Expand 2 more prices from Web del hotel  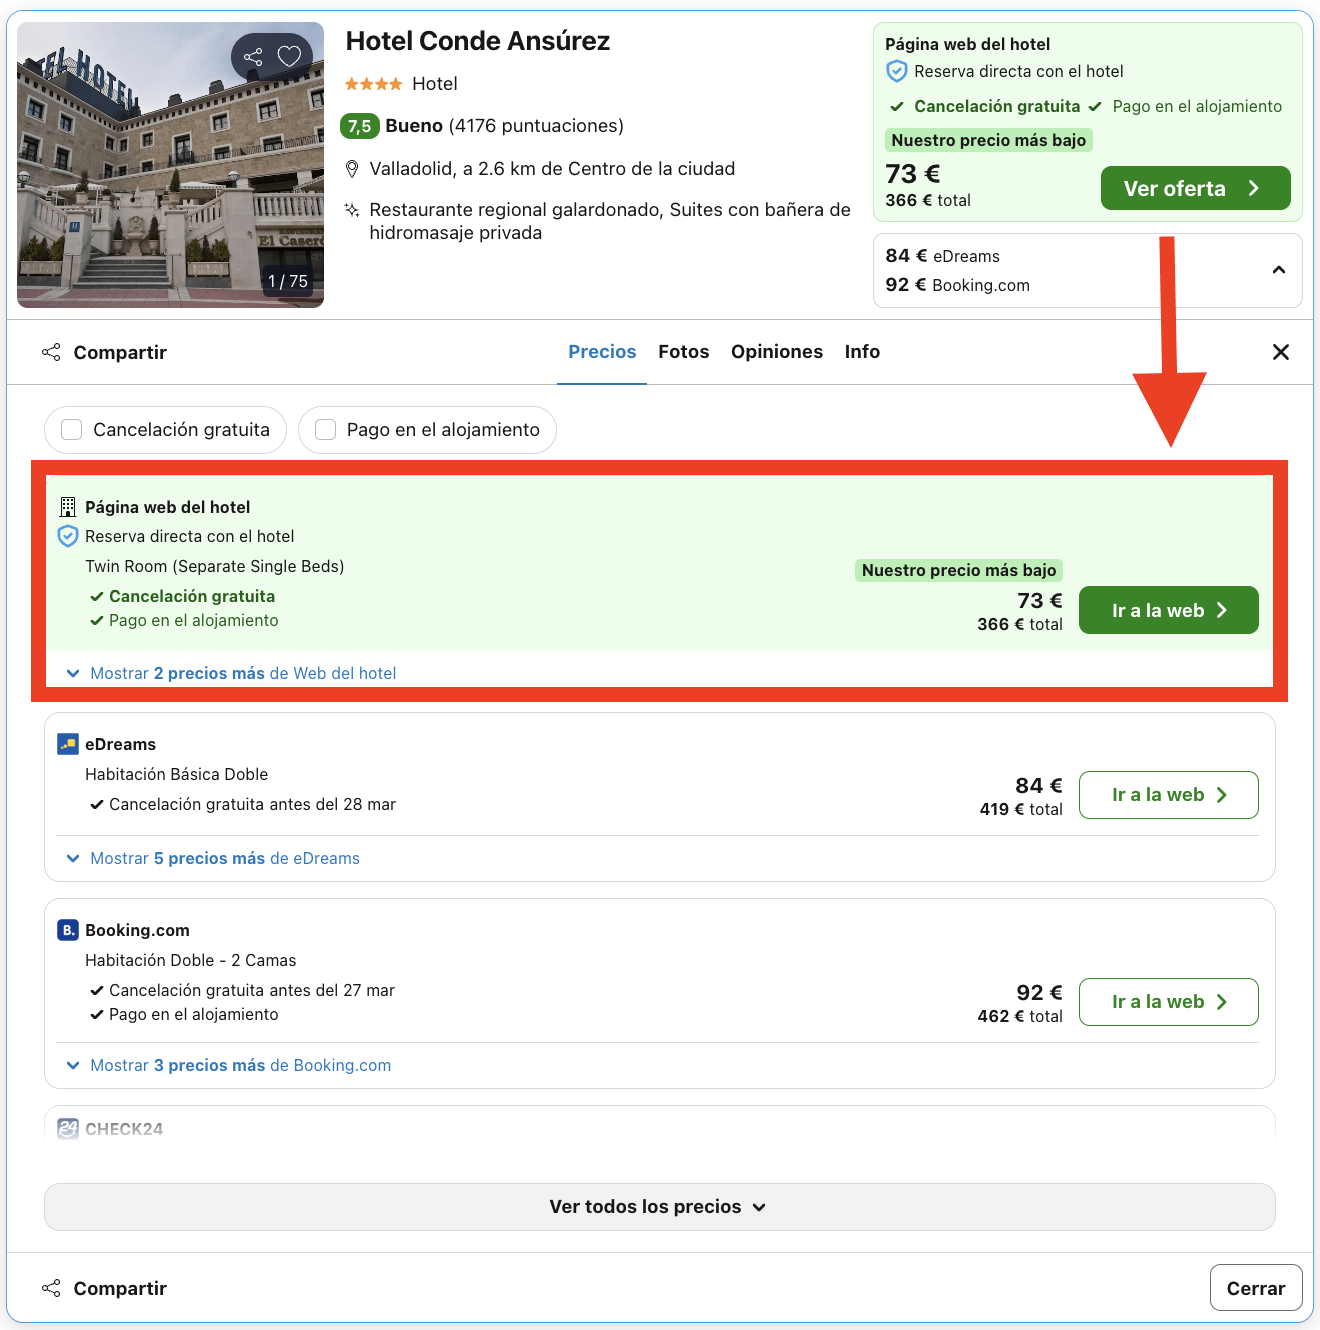[232, 673]
